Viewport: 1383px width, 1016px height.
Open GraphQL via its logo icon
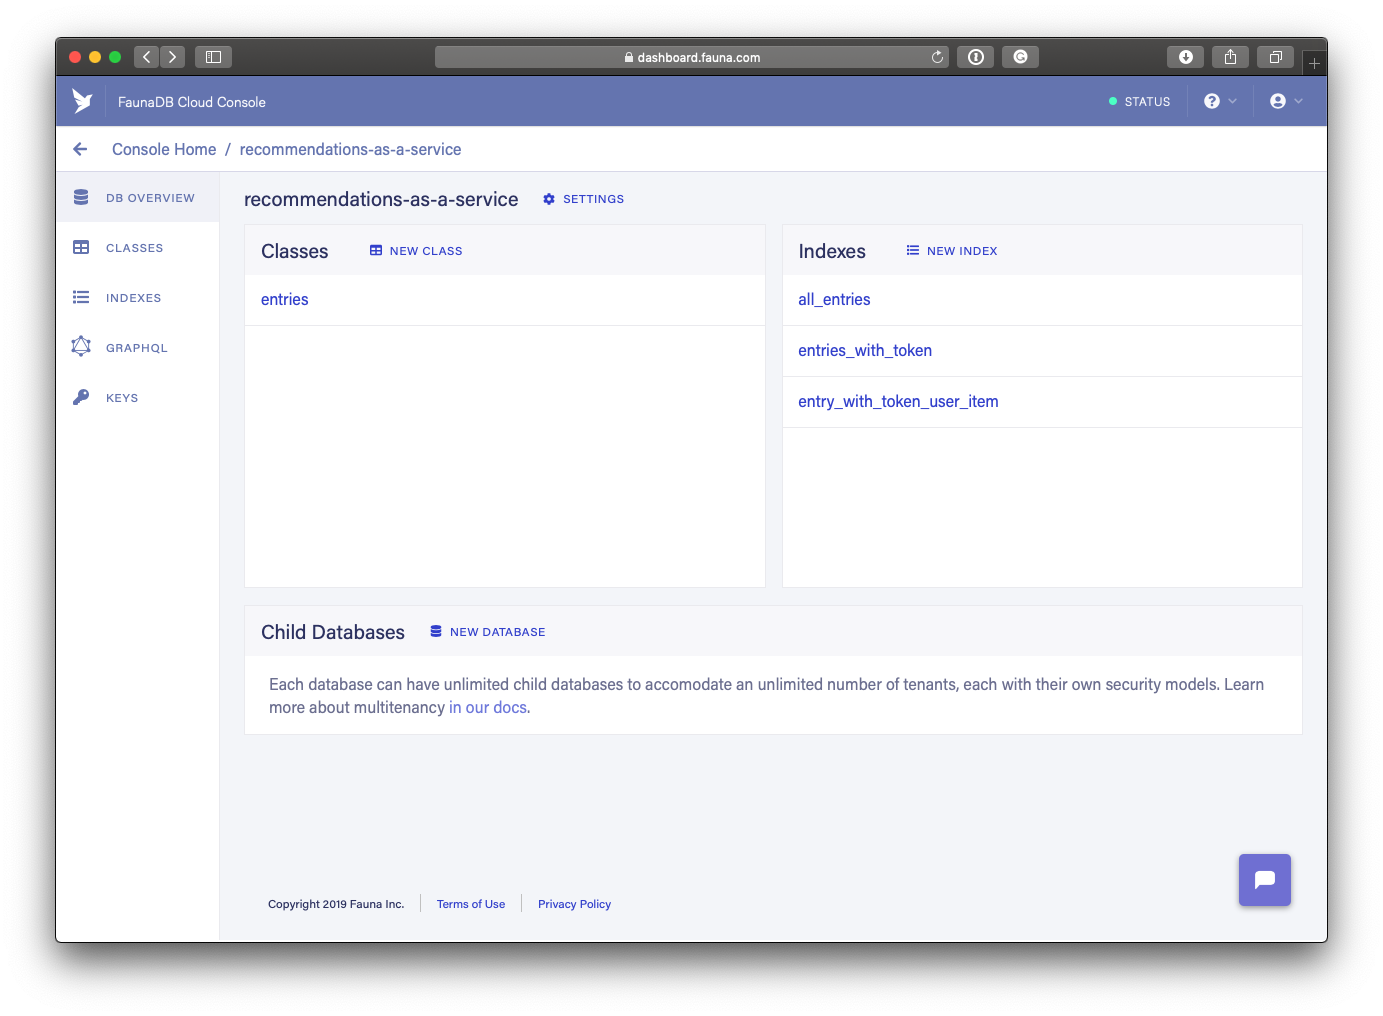pyautogui.click(x=81, y=347)
